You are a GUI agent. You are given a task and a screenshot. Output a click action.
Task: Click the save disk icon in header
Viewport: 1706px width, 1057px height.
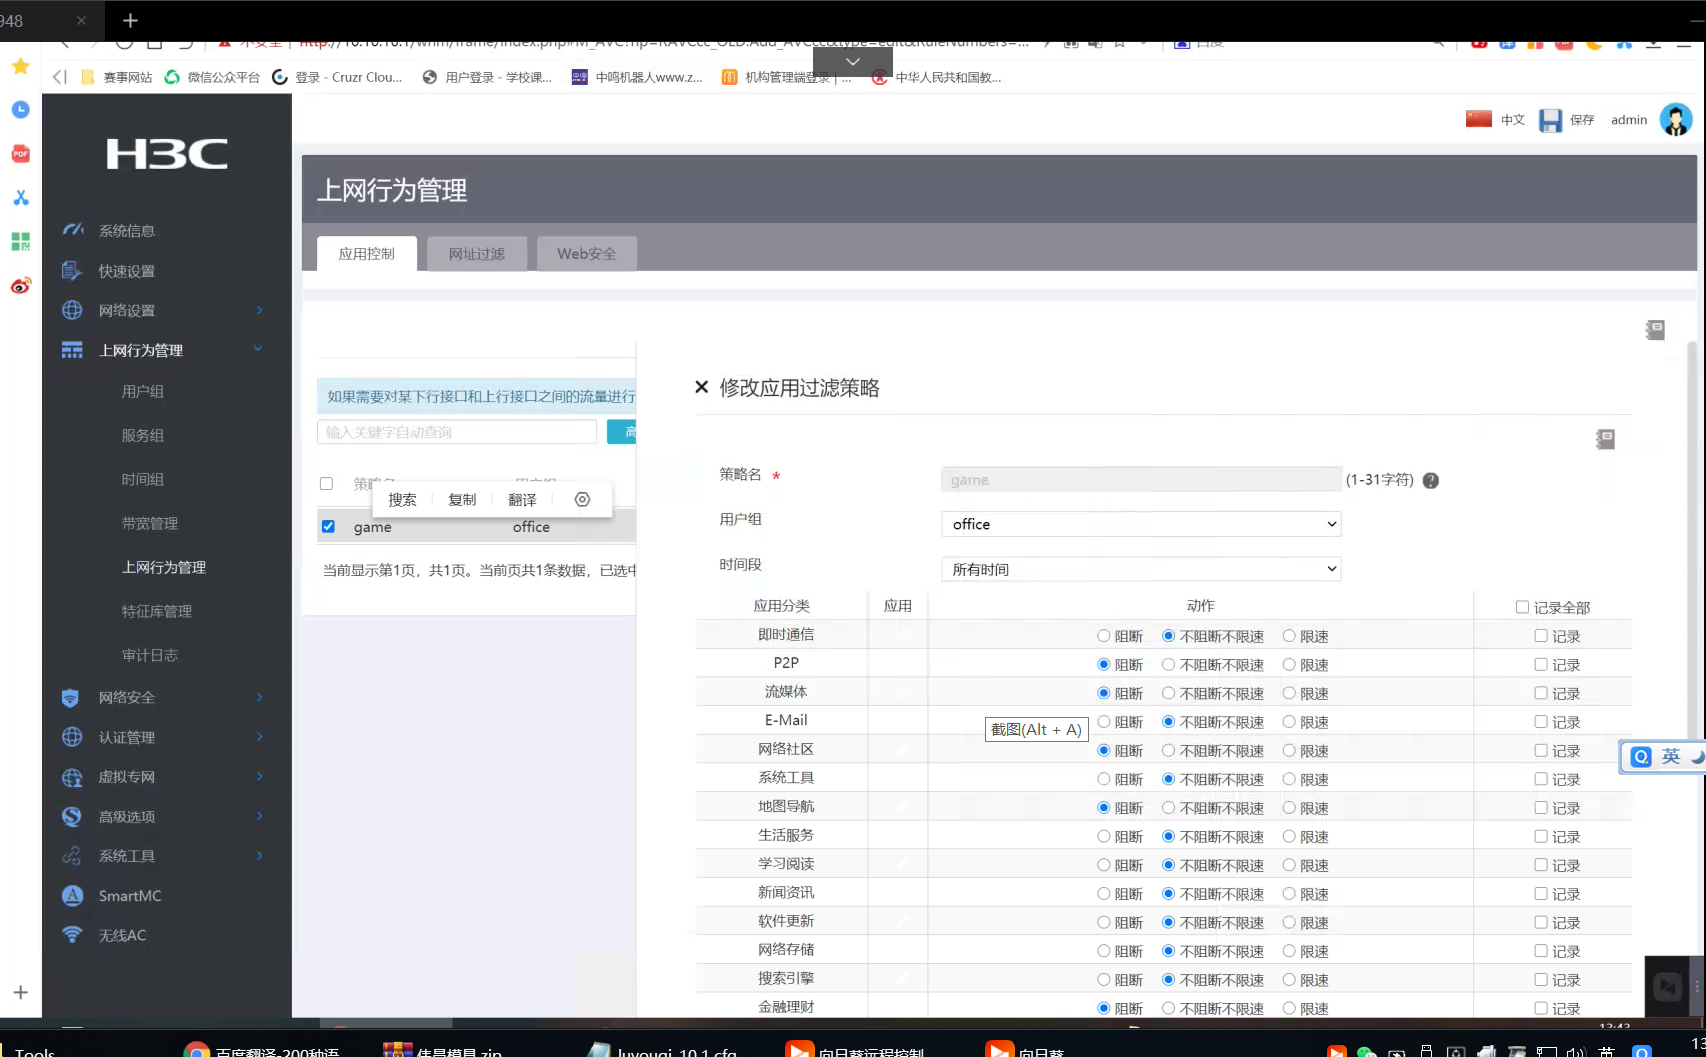pyautogui.click(x=1550, y=120)
